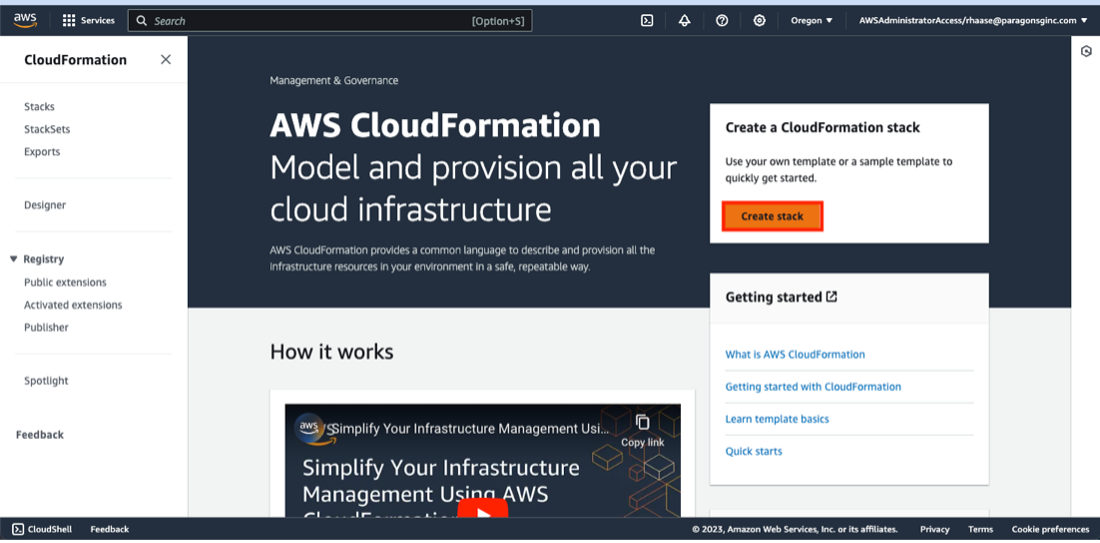Image resolution: width=1100 pixels, height=543 pixels.
Task: Click Feedback in the sidebar
Action: pos(40,434)
